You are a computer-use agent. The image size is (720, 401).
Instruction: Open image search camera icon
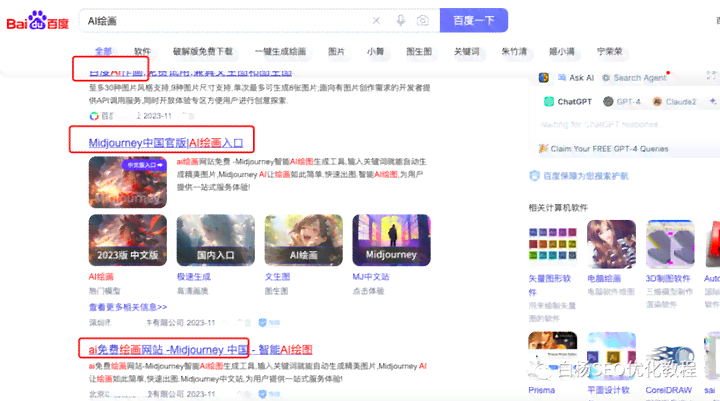(423, 21)
